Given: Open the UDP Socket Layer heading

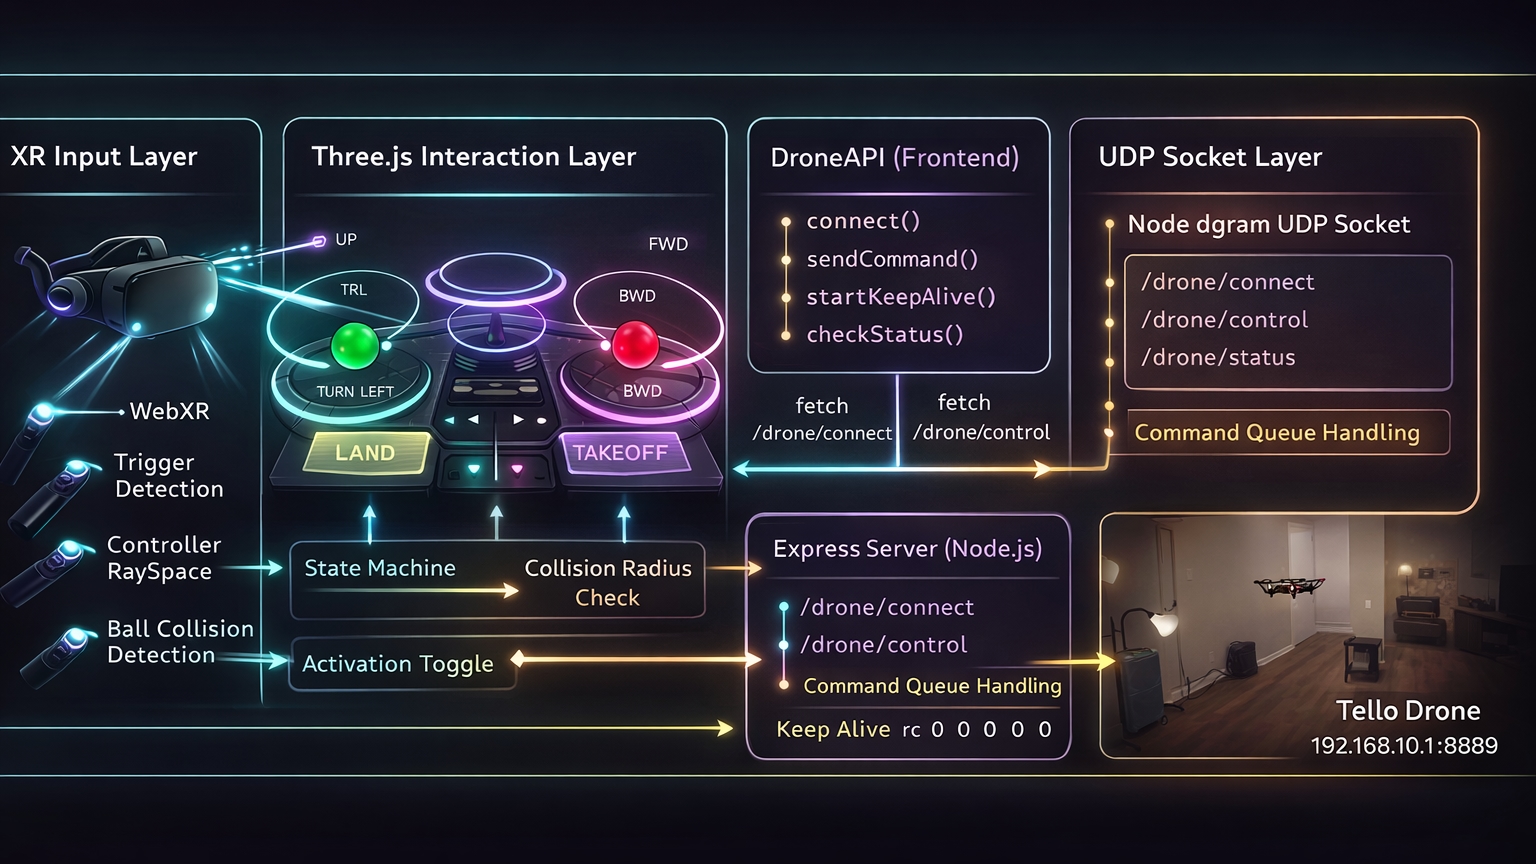Looking at the screenshot, I should 1210,157.
